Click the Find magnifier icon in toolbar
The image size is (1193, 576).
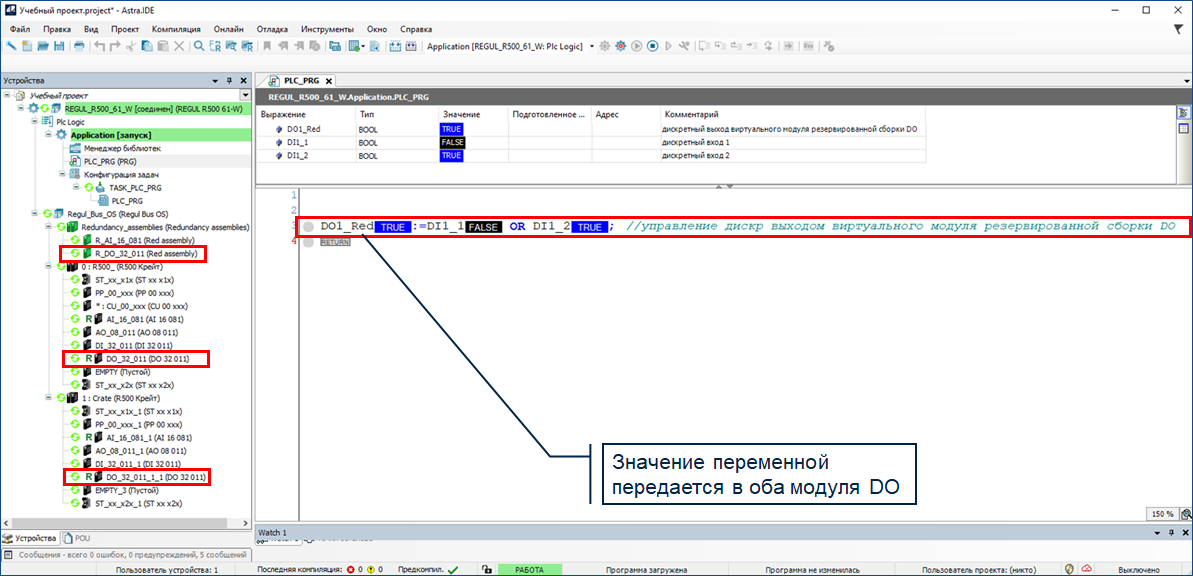199,46
